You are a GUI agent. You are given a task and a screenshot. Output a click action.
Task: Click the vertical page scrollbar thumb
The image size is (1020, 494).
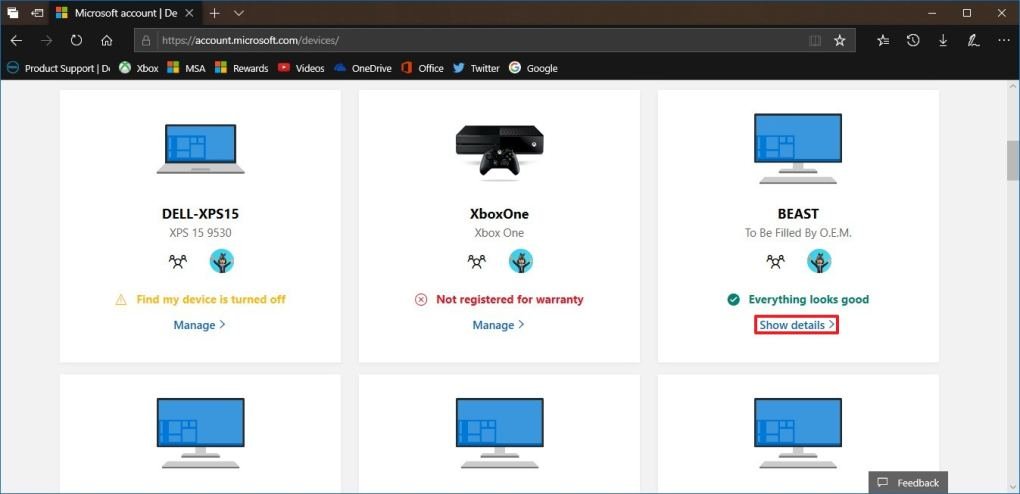(x=1012, y=160)
